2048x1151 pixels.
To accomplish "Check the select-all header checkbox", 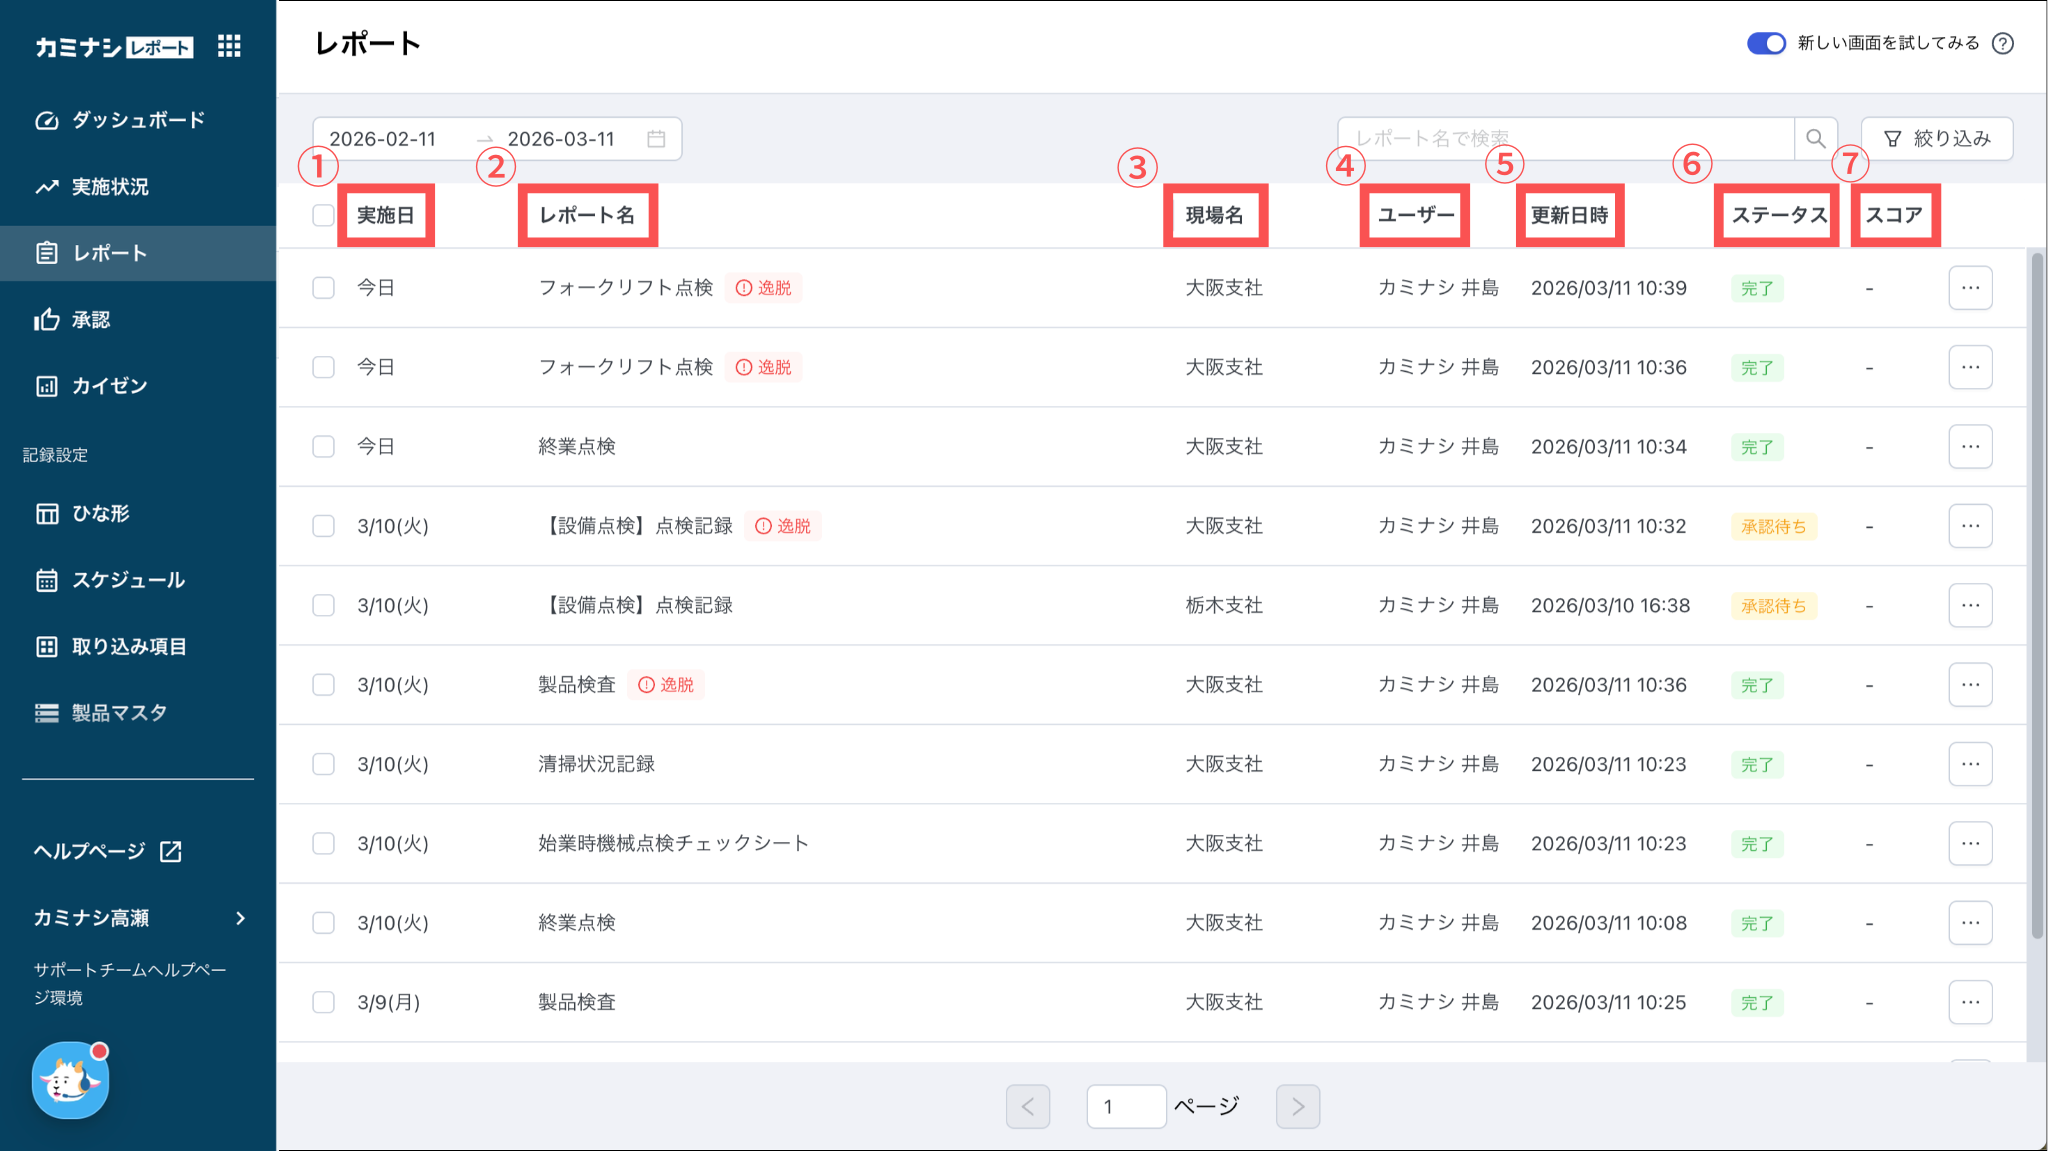I will (x=323, y=215).
